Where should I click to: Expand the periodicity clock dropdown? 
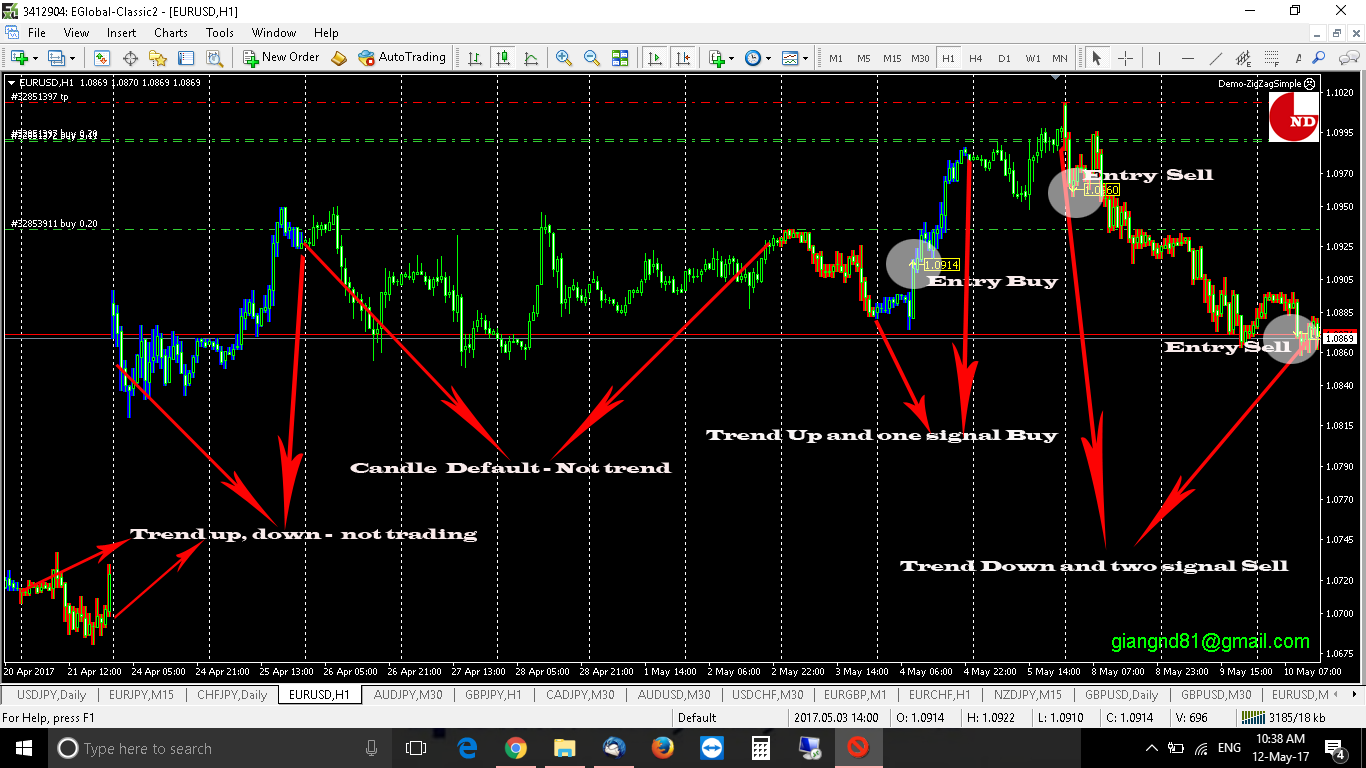tap(768, 58)
